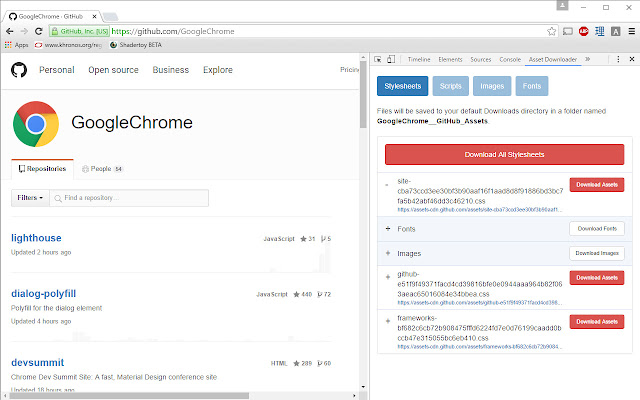Select the Images category button
The image size is (640, 400).
492,86
